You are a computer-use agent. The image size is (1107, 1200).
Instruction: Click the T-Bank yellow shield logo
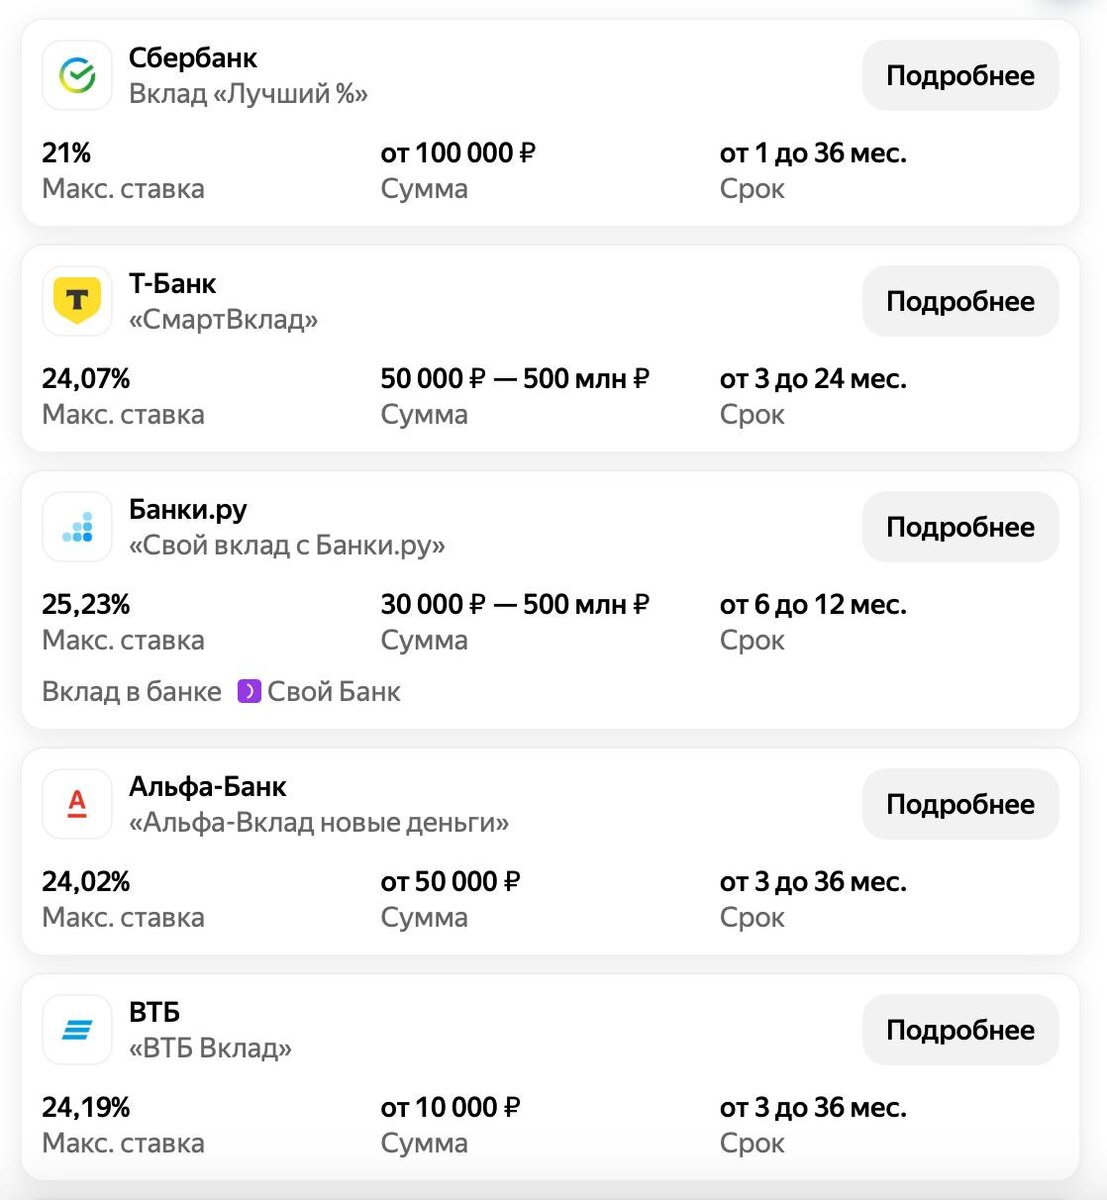pos(77,301)
